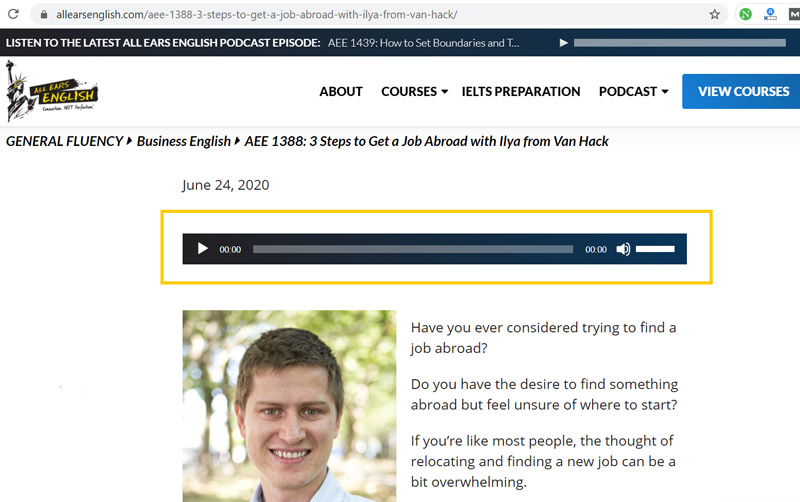Bookmark this page with the star icon
The height and width of the screenshot is (502, 800).
(714, 15)
